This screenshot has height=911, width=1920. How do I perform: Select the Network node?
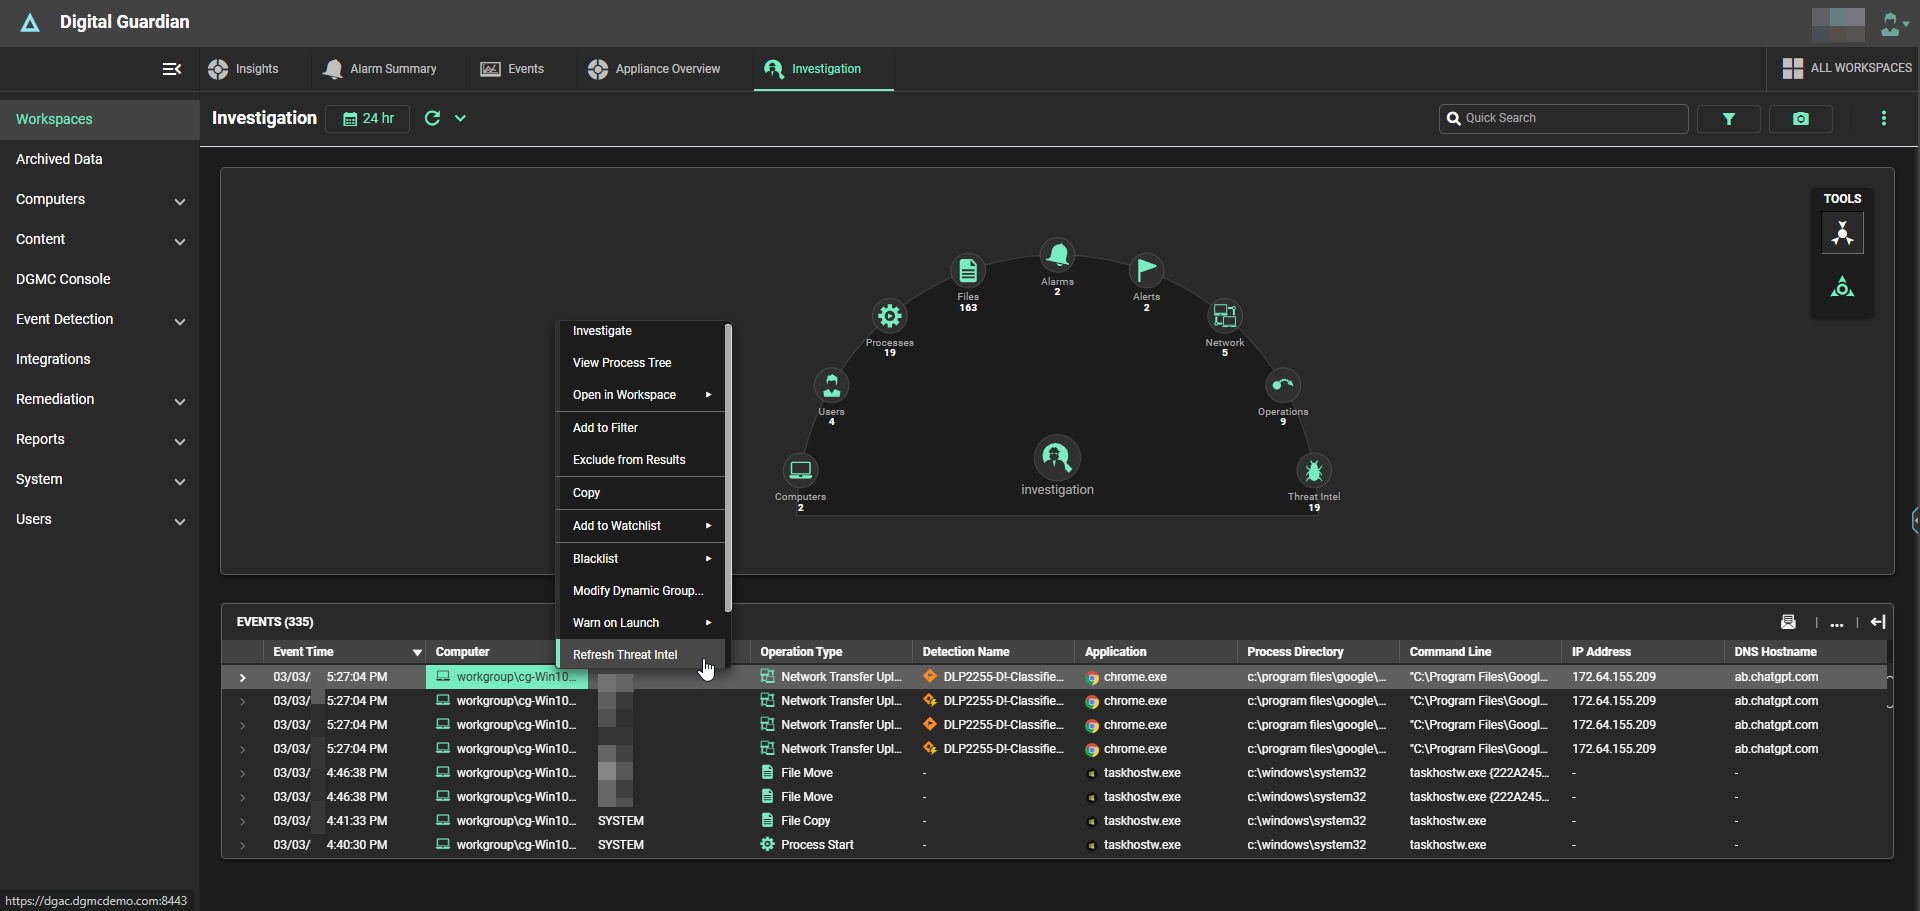tap(1224, 317)
